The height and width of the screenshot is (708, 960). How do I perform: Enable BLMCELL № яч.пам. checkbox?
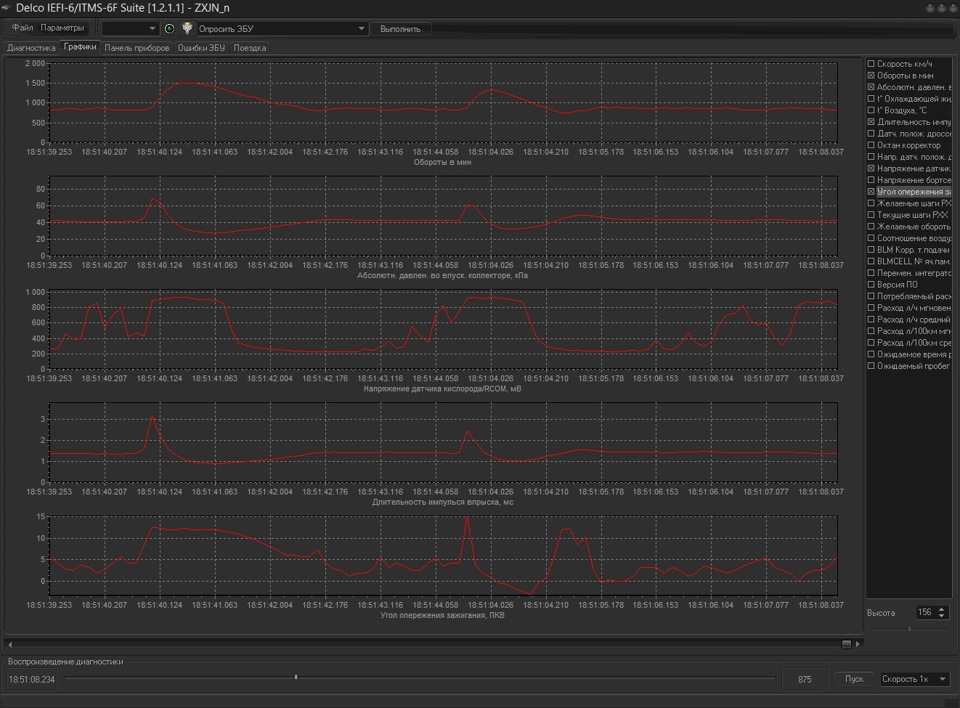(x=871, y=262)
